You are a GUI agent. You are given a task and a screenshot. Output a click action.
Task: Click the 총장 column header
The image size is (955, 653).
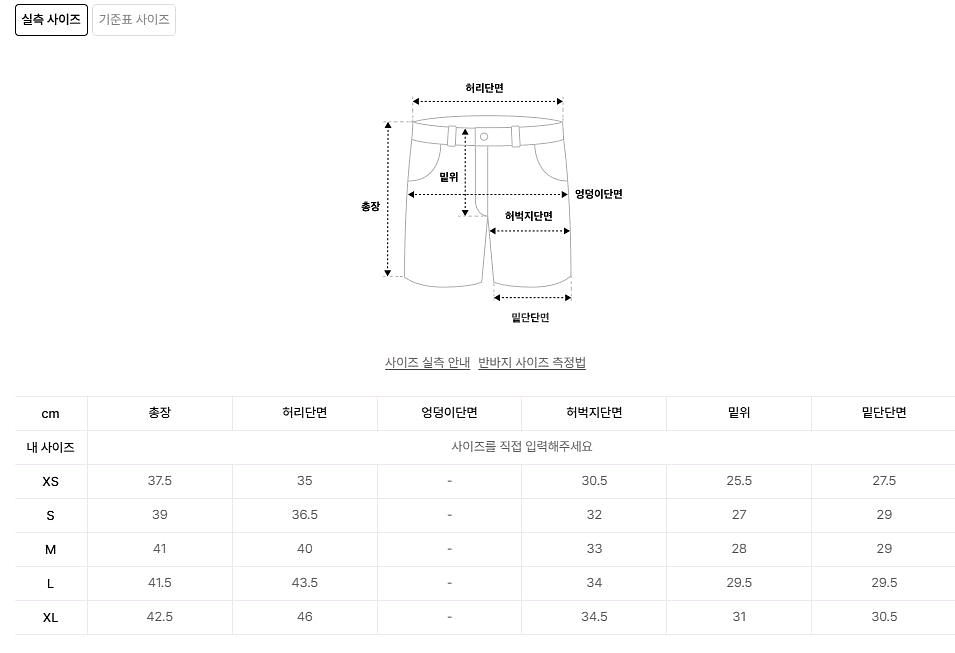pos(160,413)
